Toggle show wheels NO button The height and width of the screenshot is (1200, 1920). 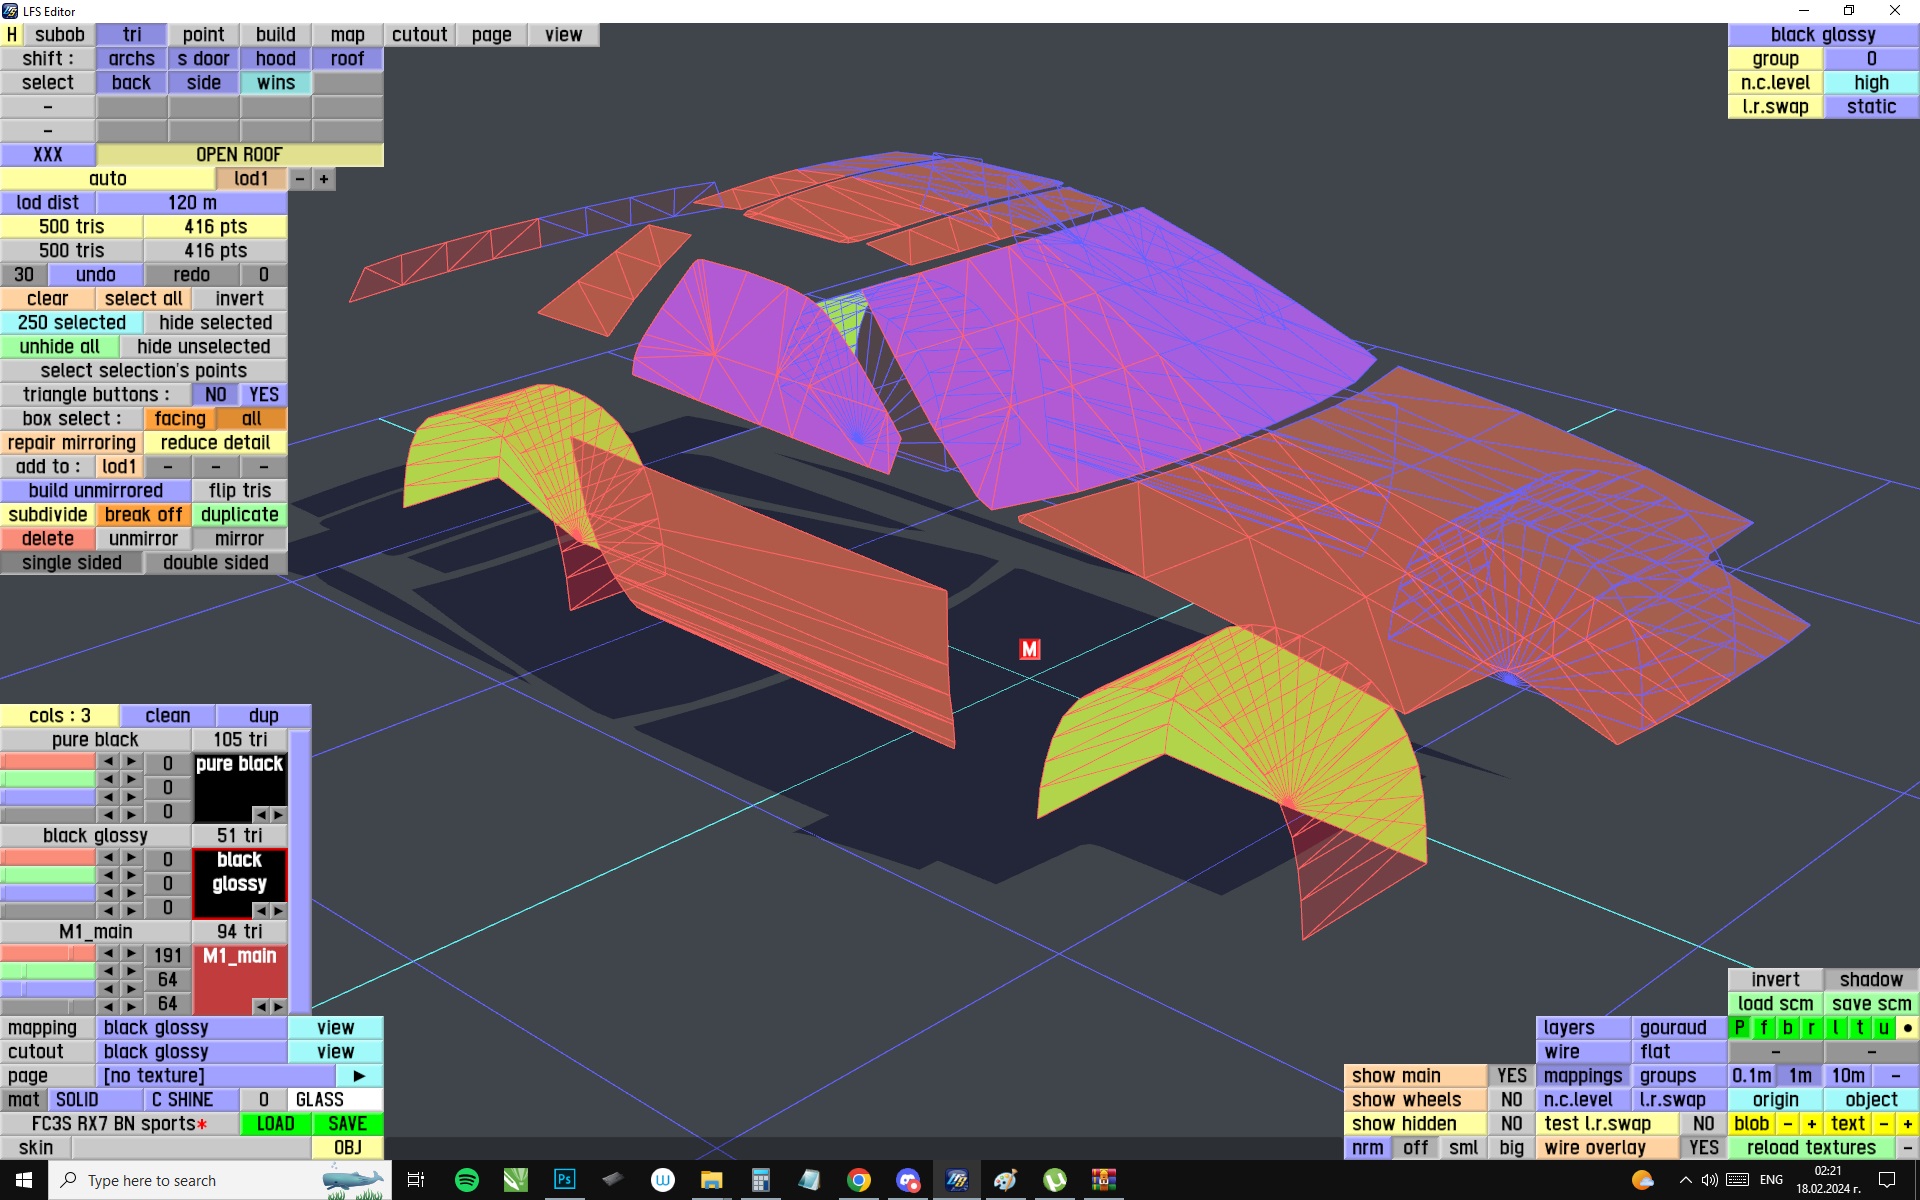1511,1100
